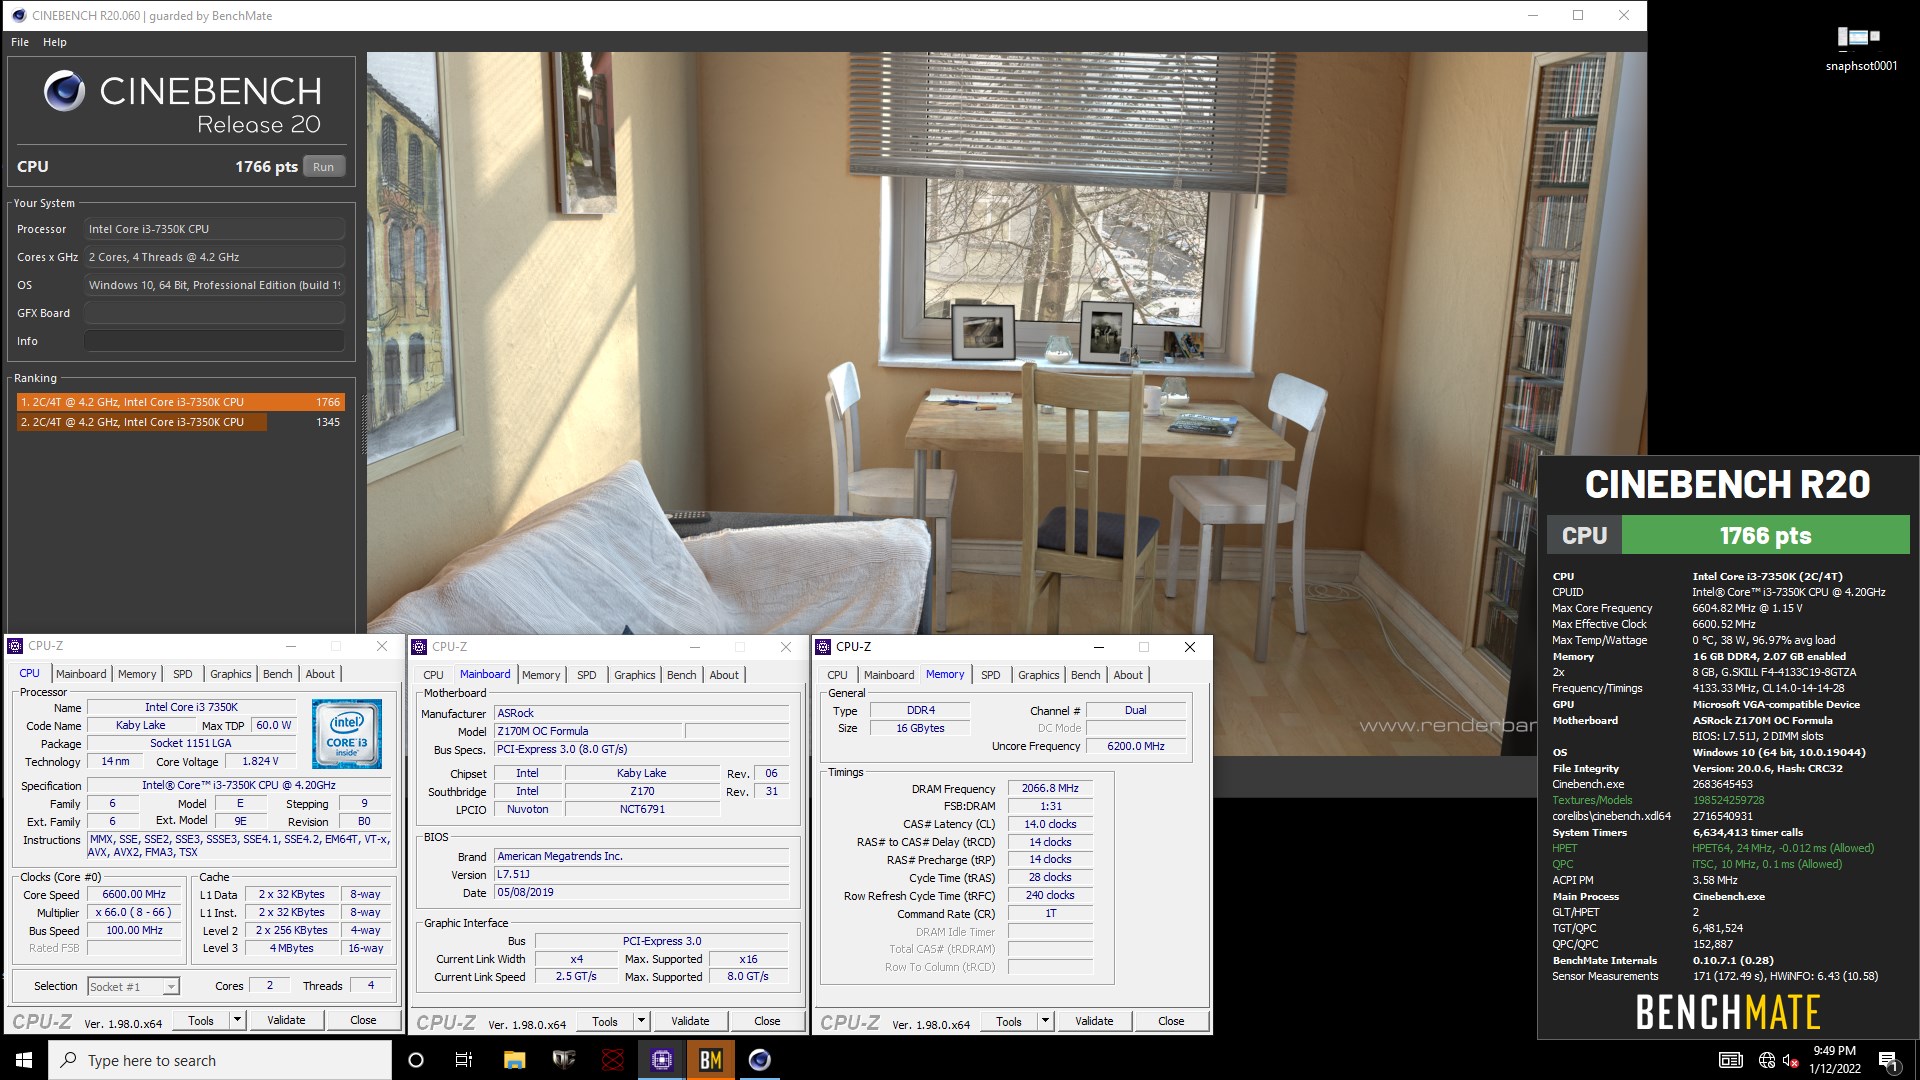The width and height of the screenshot is (1920, 1080).
Task: Click the Processor field showing i3-7350K
Action: coord(214,229)
